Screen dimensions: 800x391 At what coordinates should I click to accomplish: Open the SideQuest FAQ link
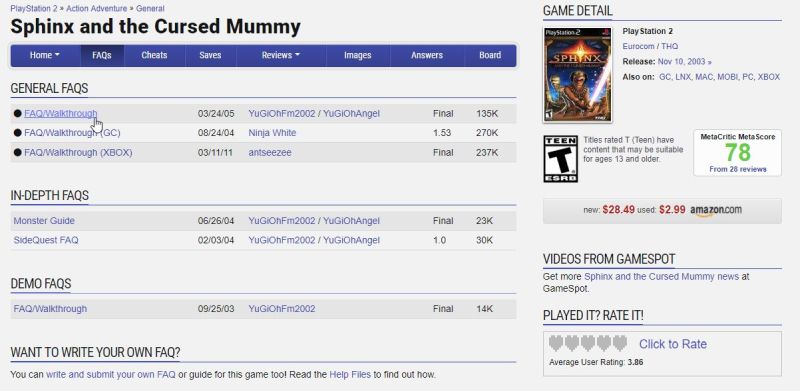coord(46,240)
